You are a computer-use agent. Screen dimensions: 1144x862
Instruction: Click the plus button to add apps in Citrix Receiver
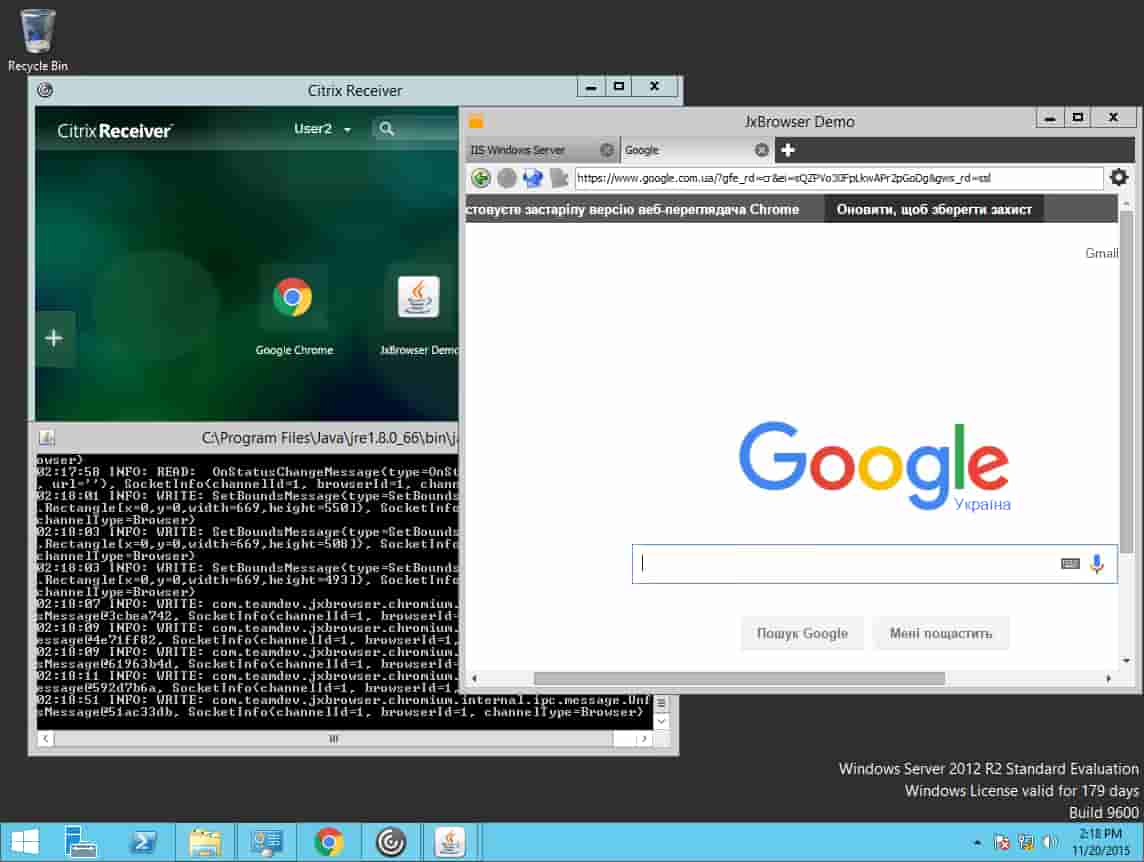click(53, 338)
